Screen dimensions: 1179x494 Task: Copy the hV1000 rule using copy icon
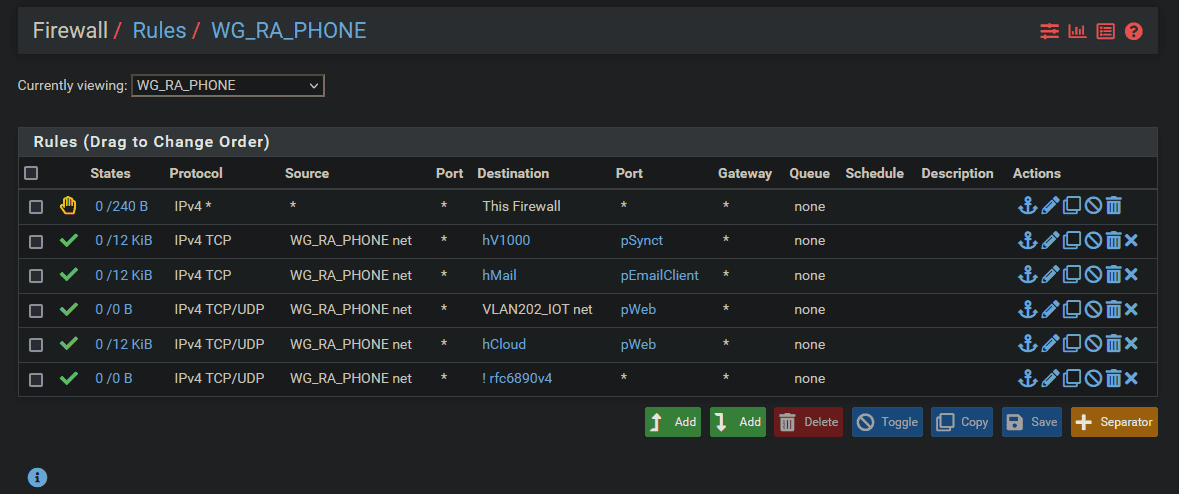click(x=1071, y=241)
